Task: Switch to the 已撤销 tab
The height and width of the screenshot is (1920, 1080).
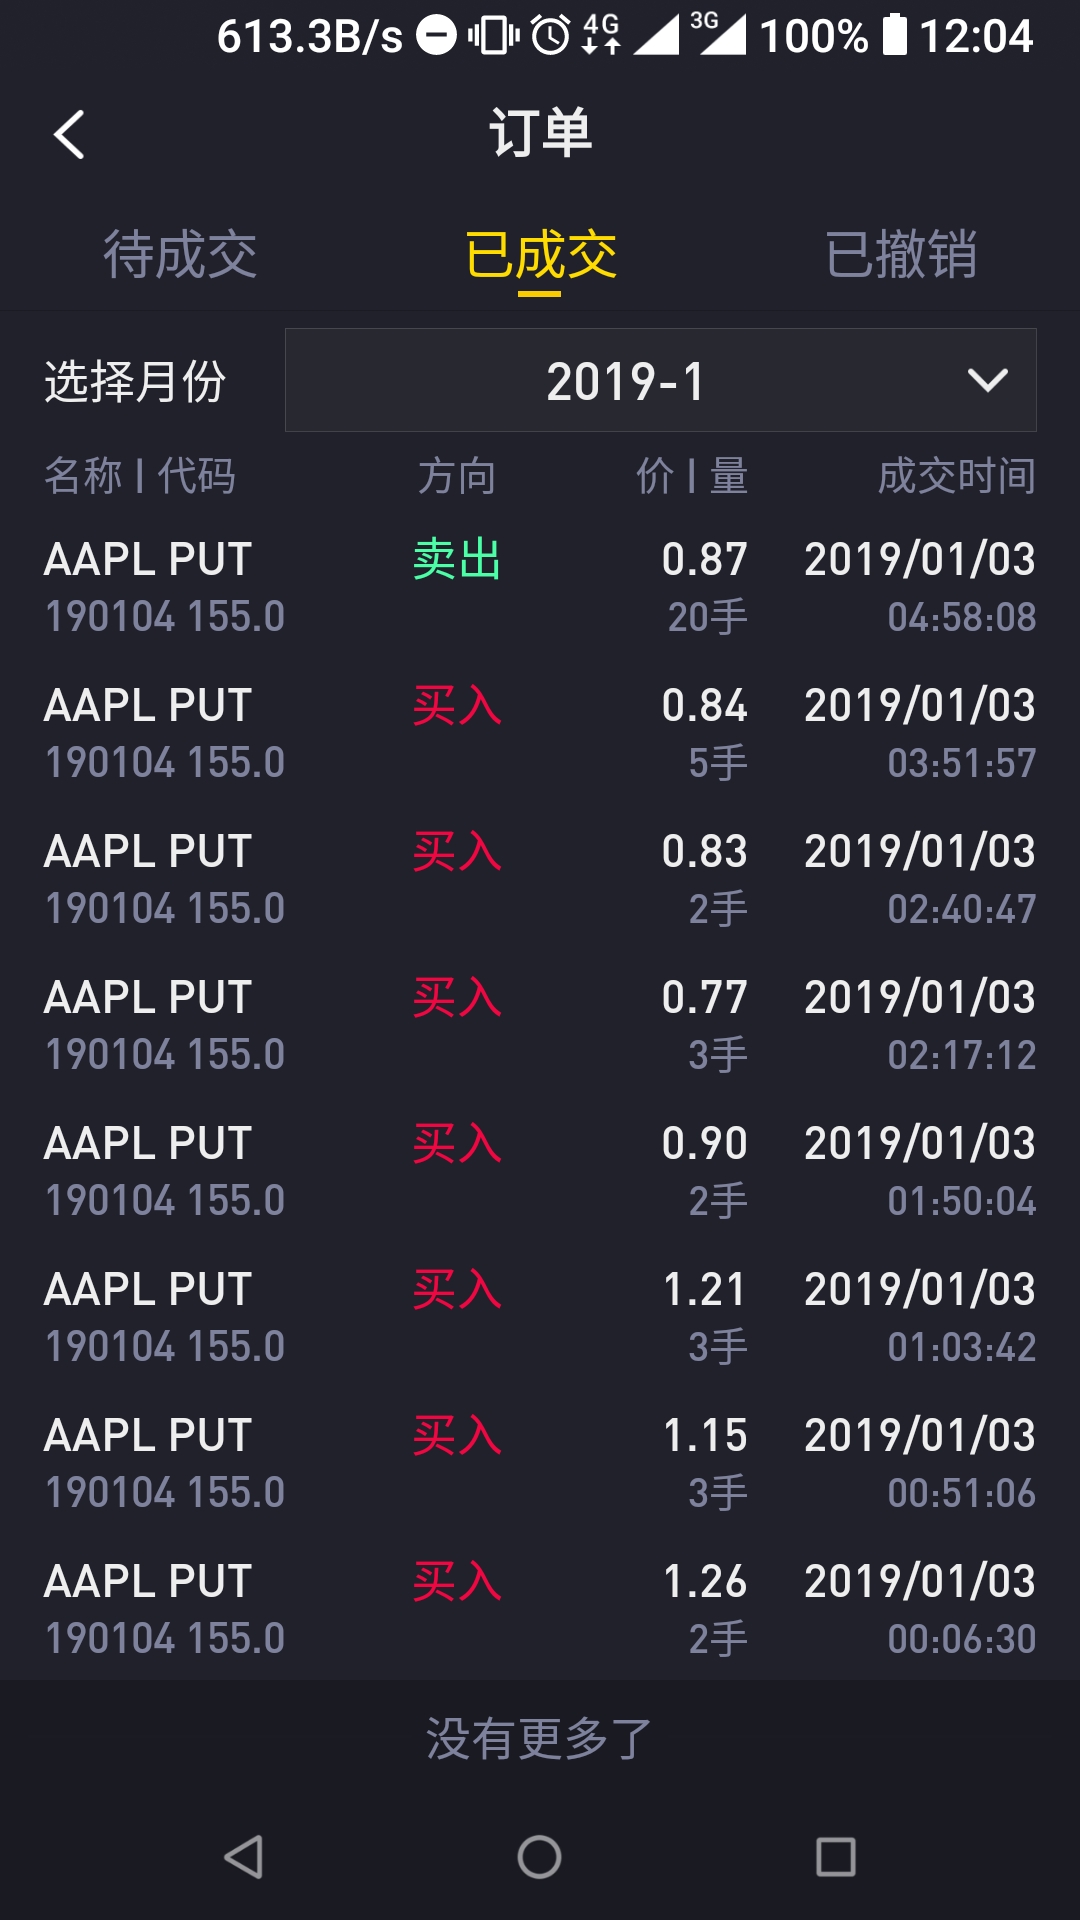Action: (x=900, y=254)
